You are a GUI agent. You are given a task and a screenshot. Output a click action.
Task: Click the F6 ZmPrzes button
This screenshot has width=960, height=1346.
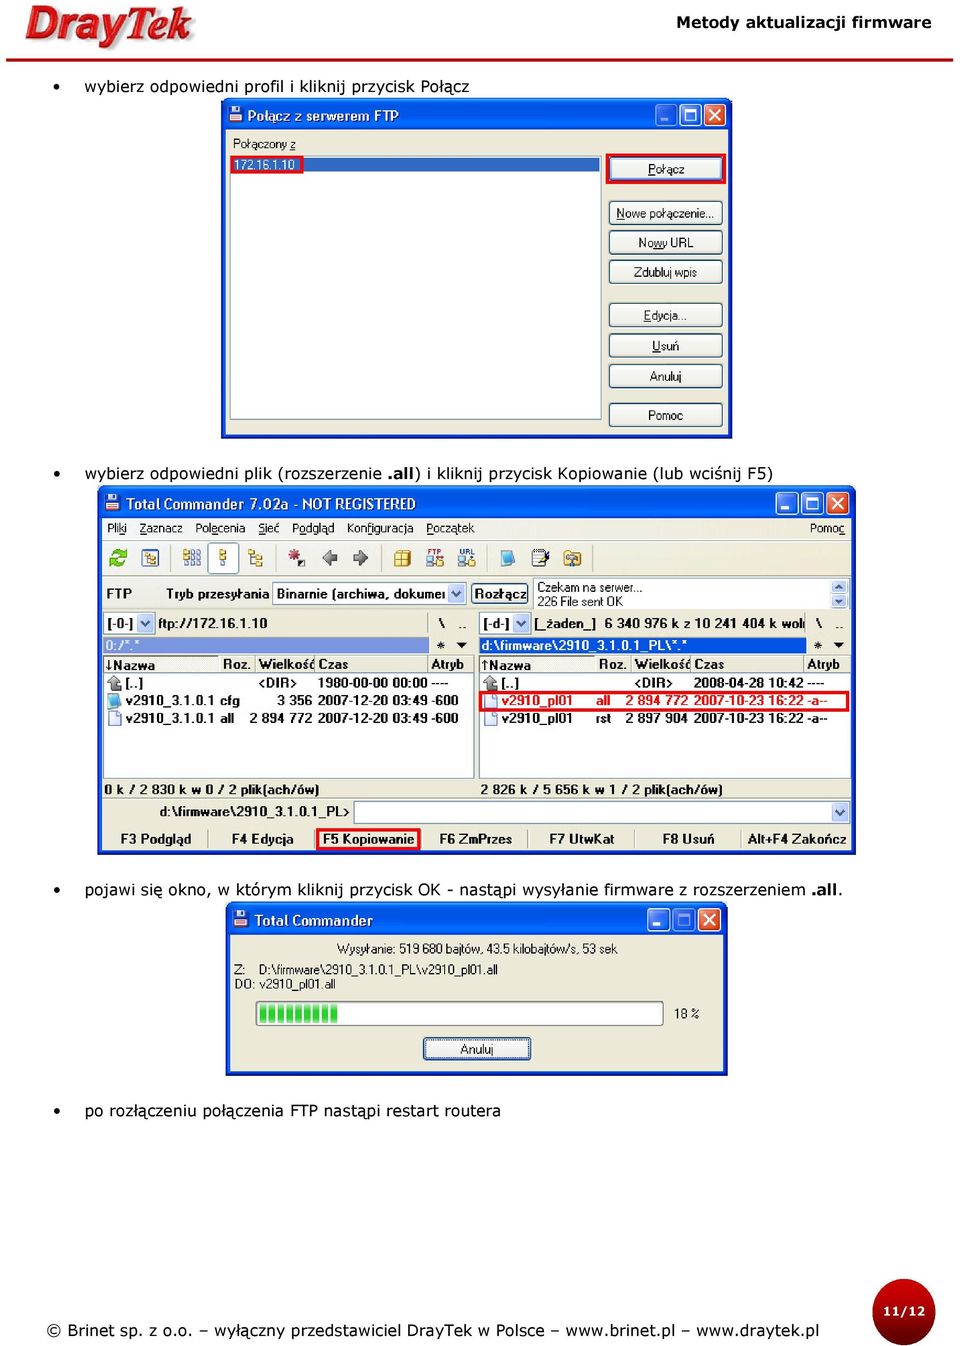(476, 839)
